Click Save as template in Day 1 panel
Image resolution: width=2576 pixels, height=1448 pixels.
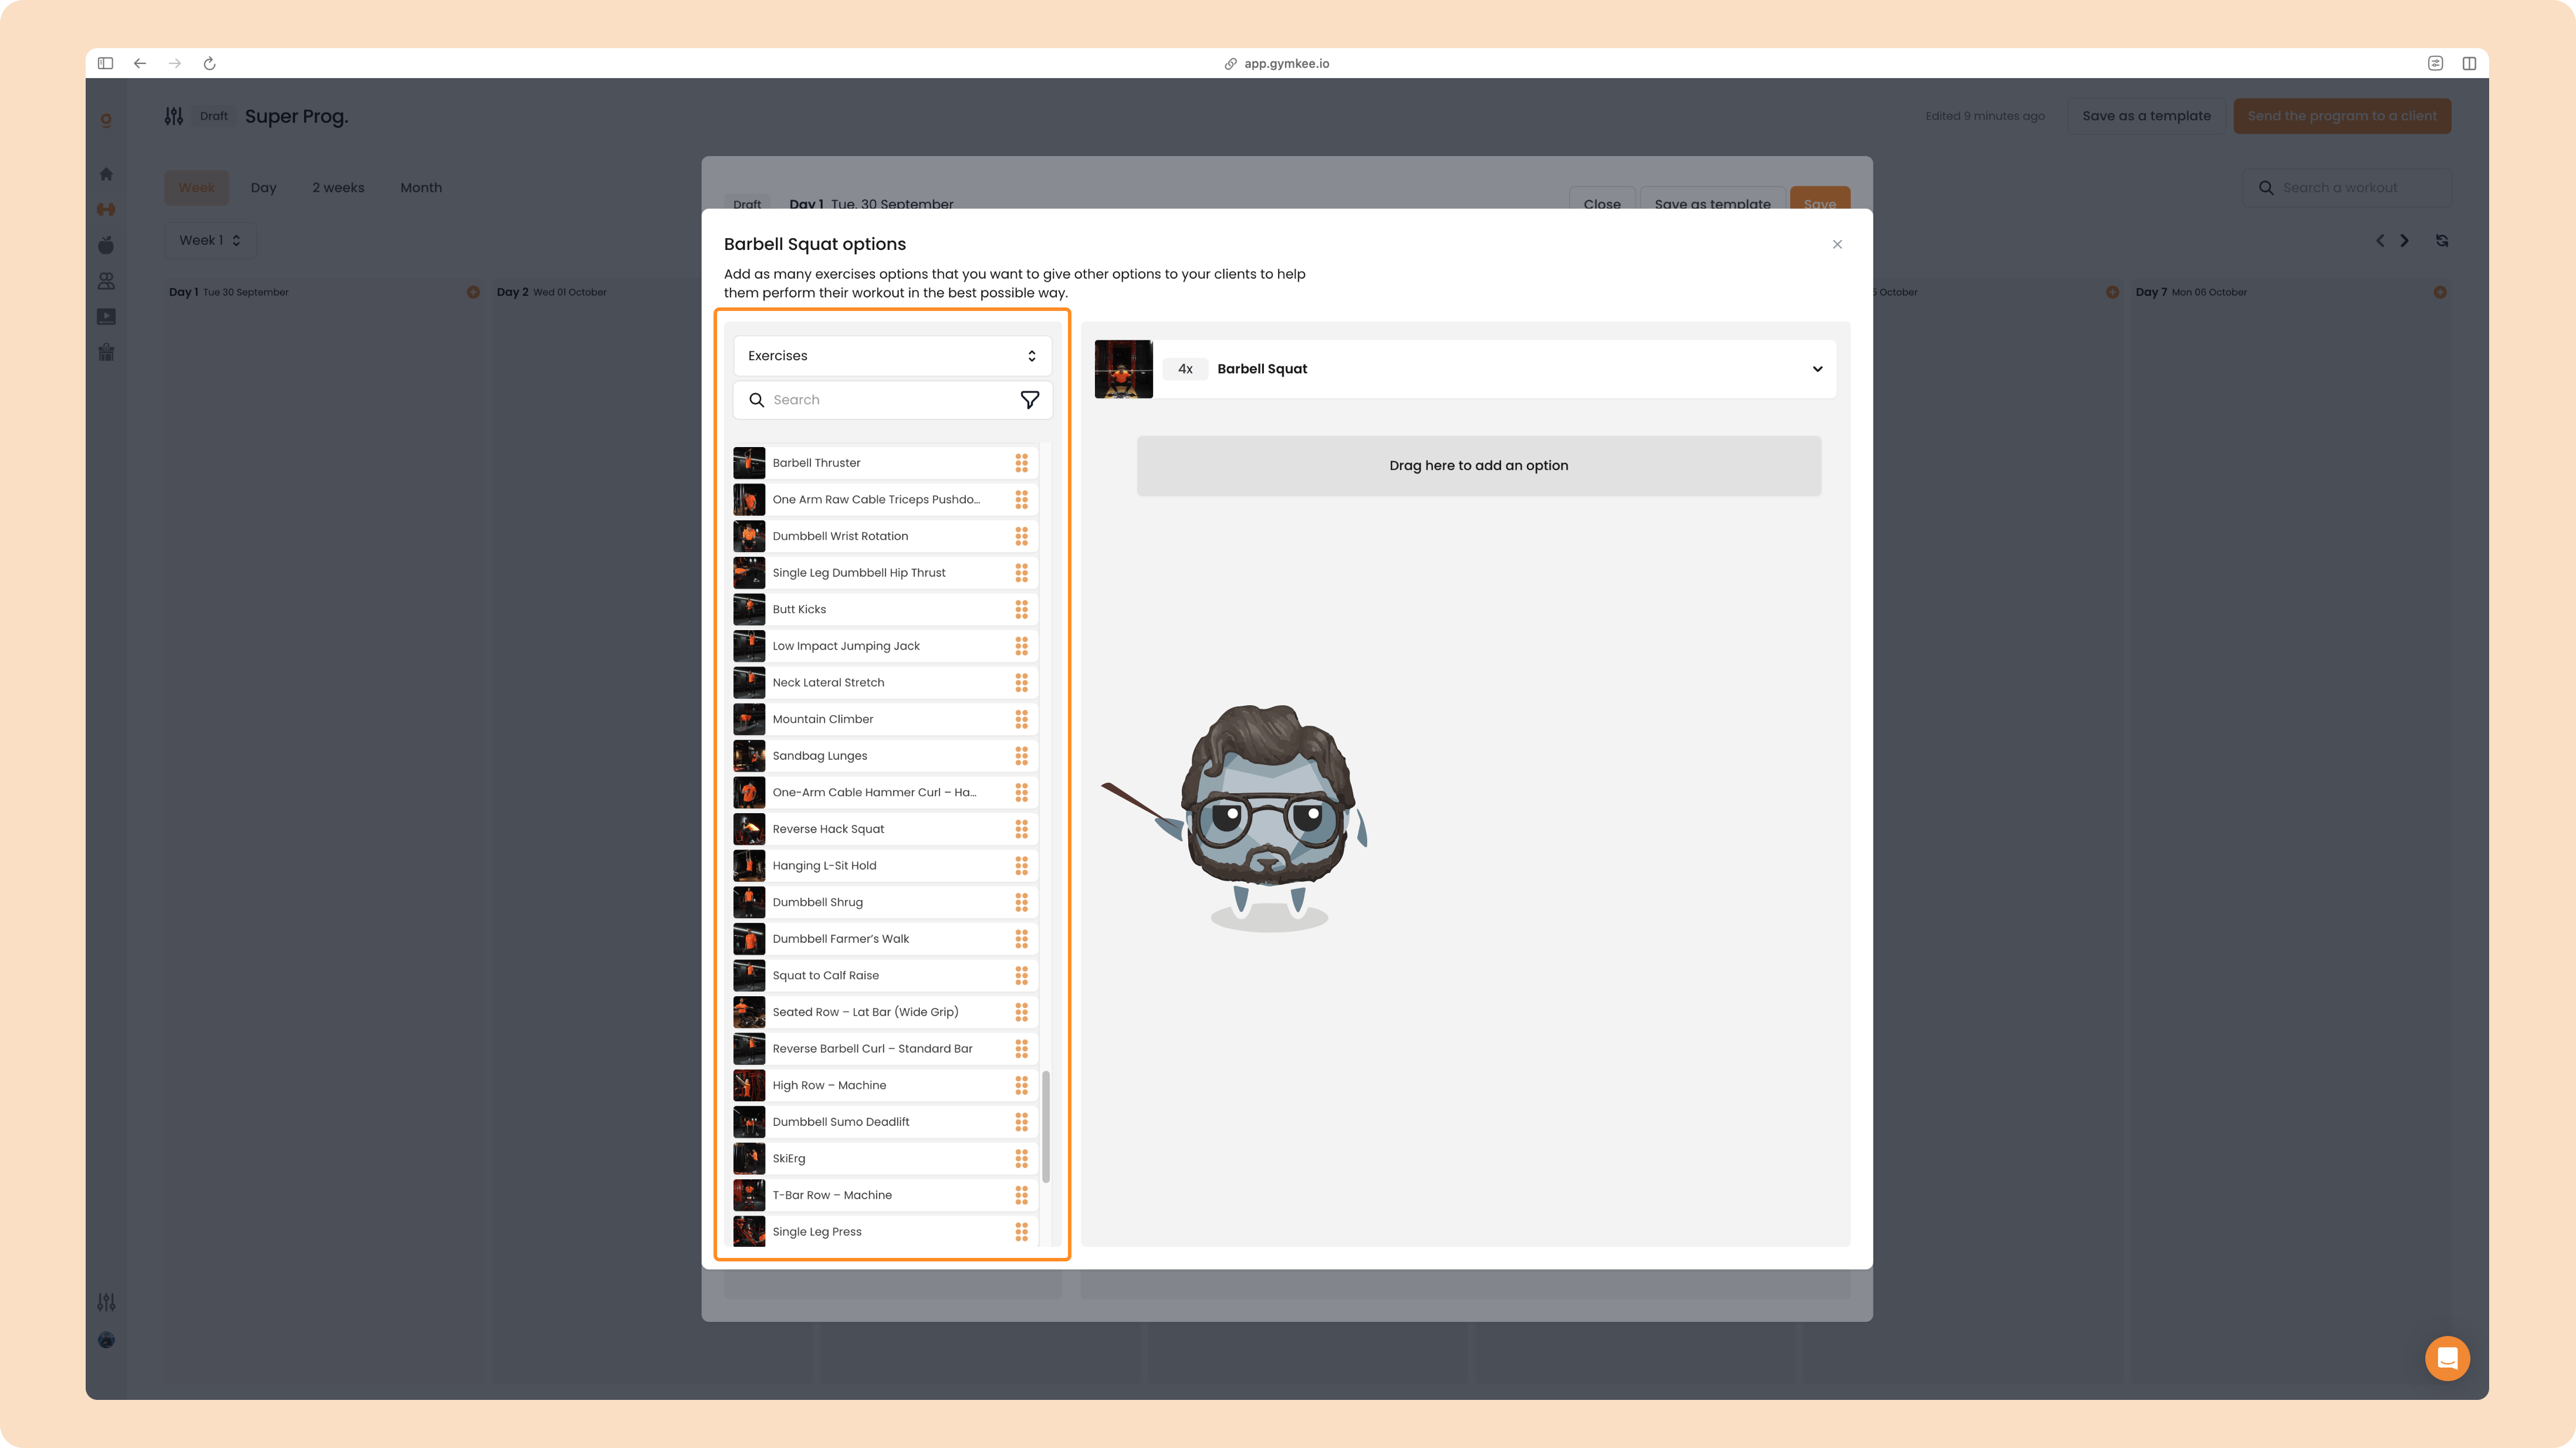coord(1712,199)
